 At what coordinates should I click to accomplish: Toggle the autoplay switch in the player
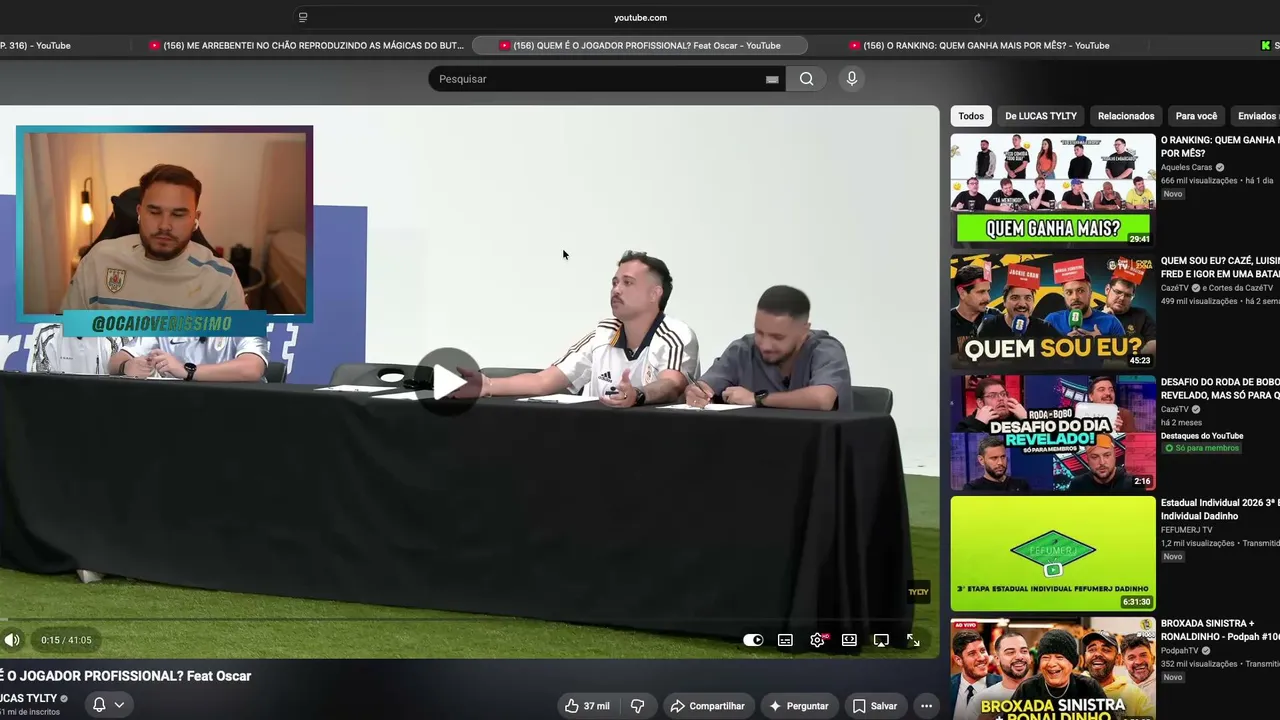click(x=753, y=640)
